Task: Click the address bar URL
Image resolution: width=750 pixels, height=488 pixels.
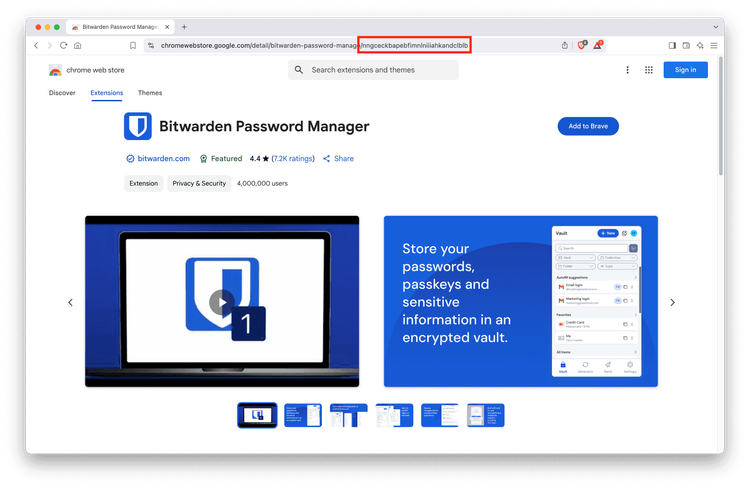Action: pos(314,45)
